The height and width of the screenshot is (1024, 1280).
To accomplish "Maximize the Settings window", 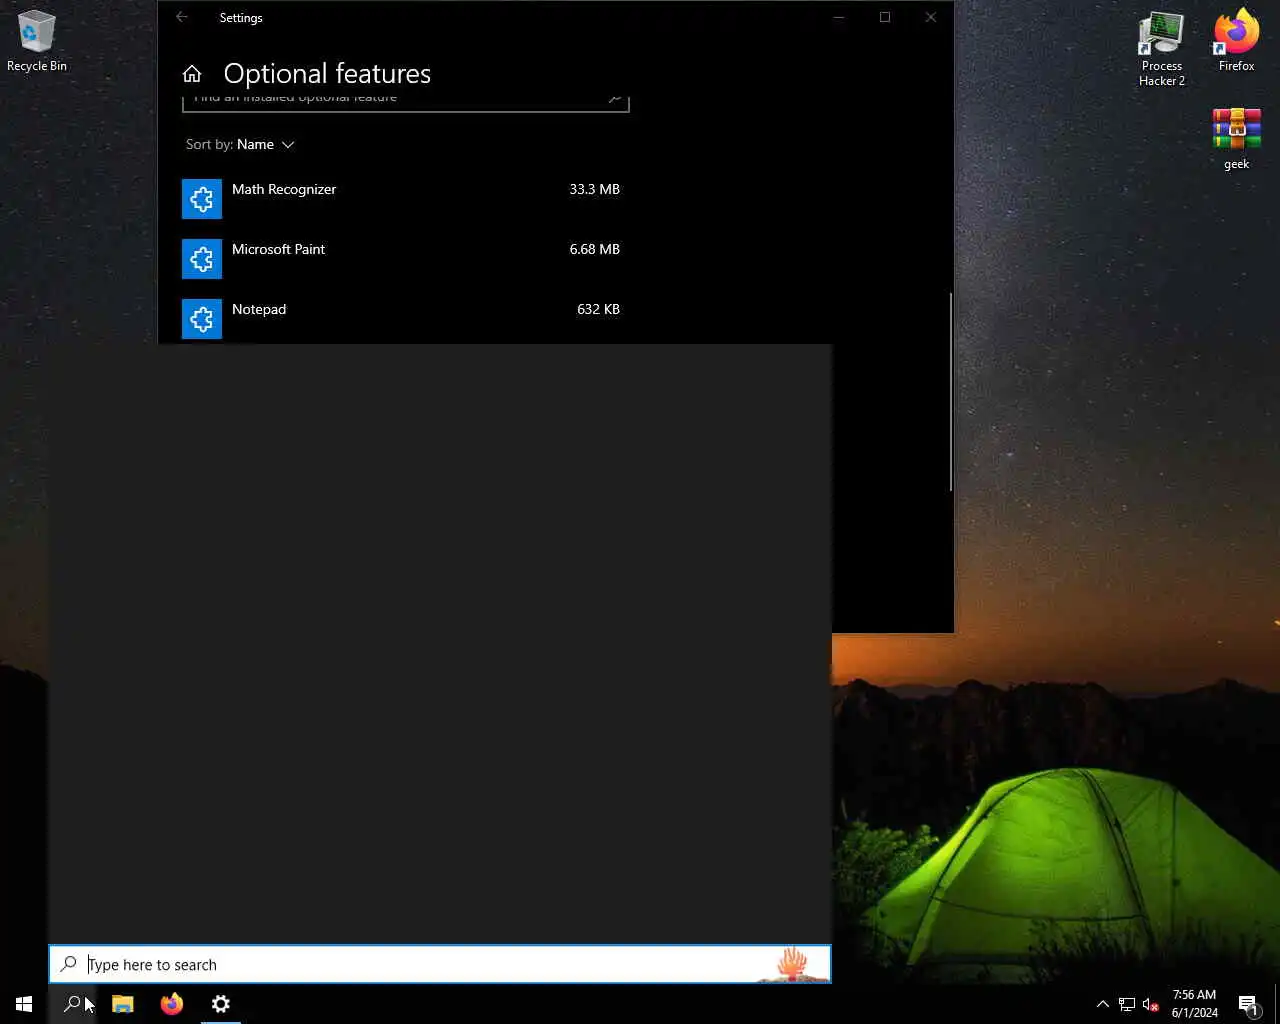I will pos(885,17).
